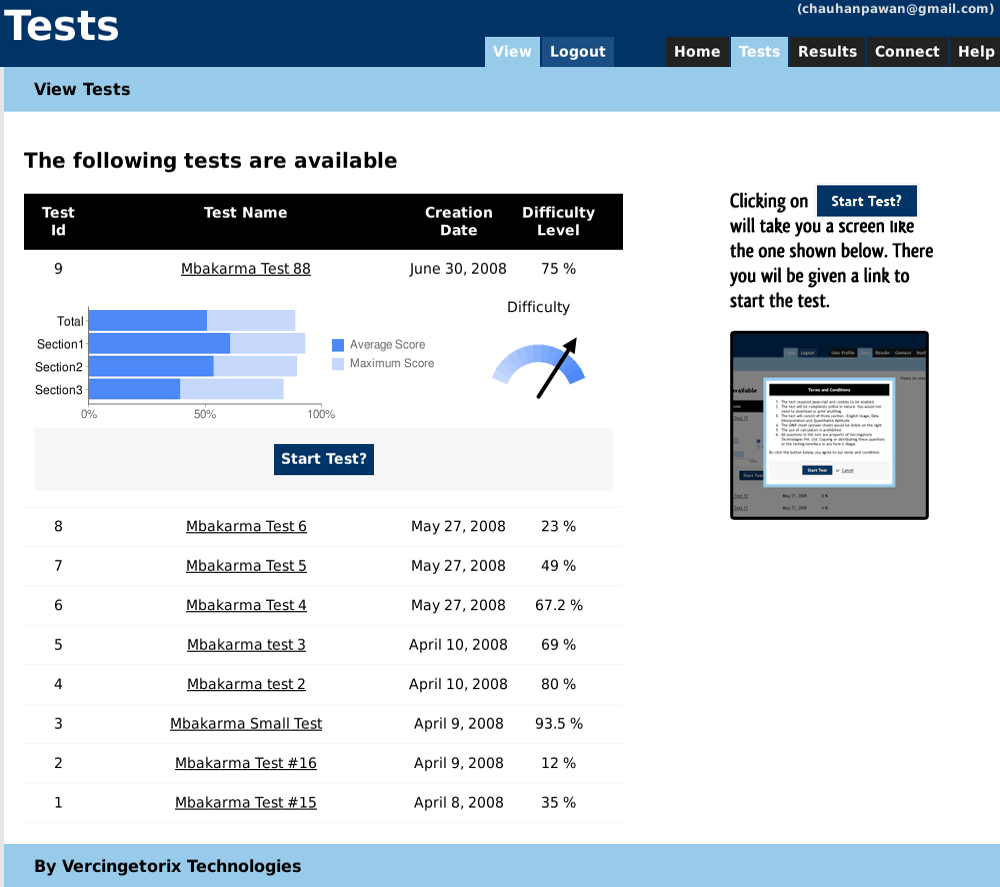
Task: Click the Average Score legend color swatch
Action: (338, 345)
